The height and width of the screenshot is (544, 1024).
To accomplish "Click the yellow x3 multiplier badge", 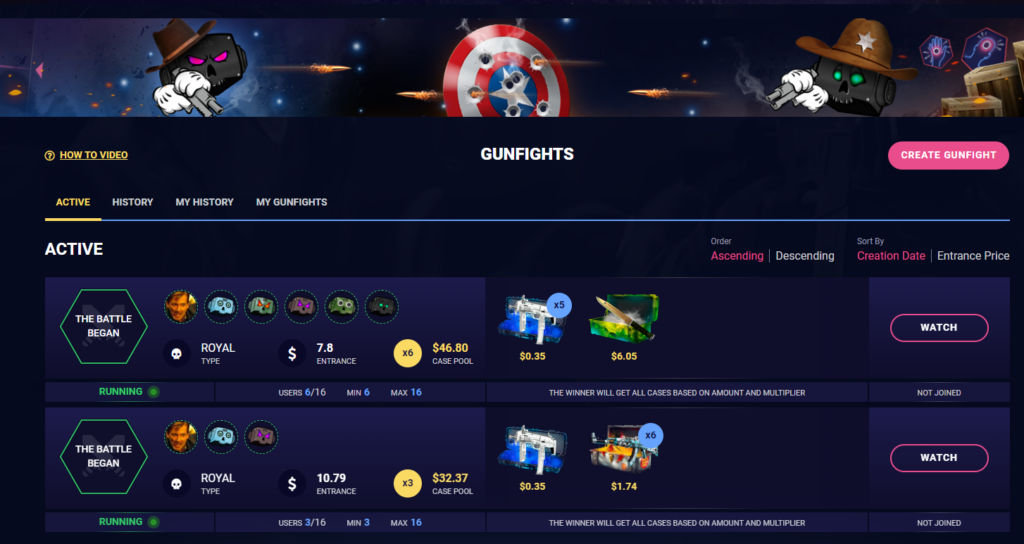I will pyautogui.click(x=408, y=484).
